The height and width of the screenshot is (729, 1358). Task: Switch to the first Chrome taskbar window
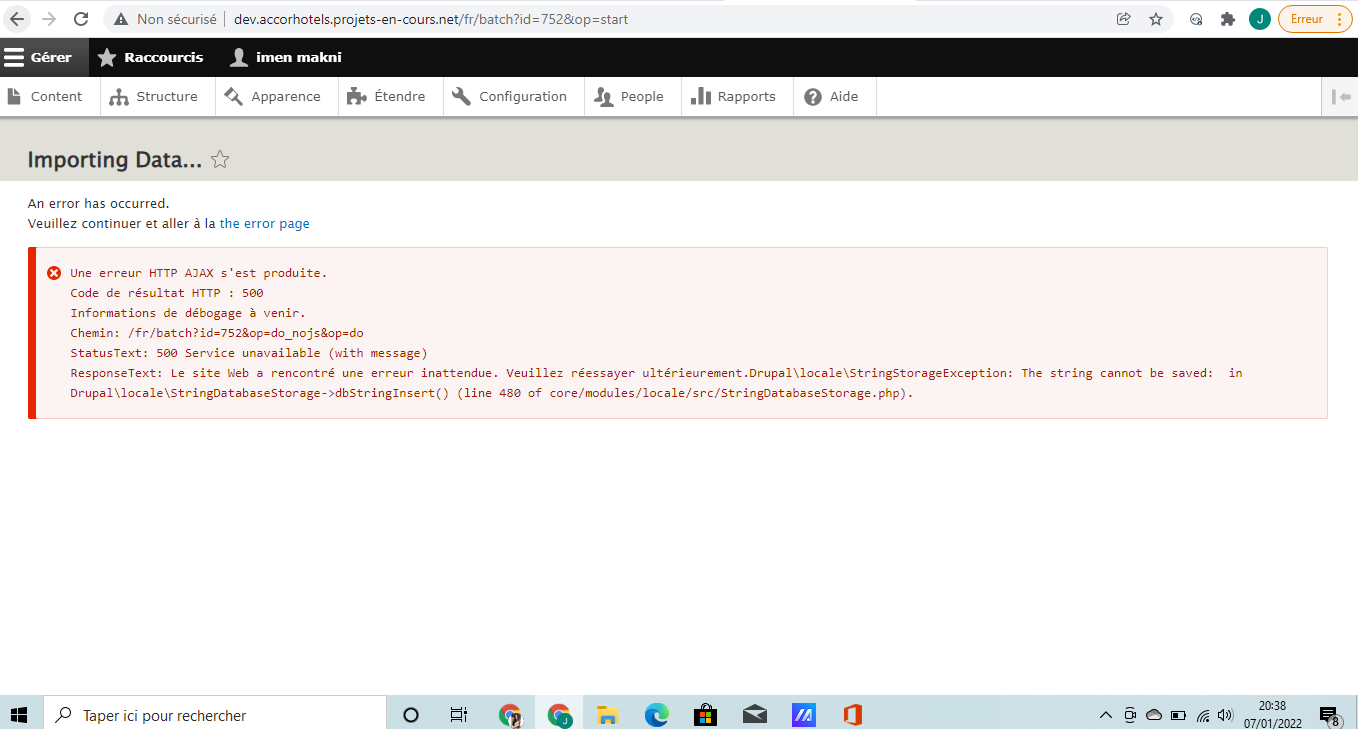[511, 714]
